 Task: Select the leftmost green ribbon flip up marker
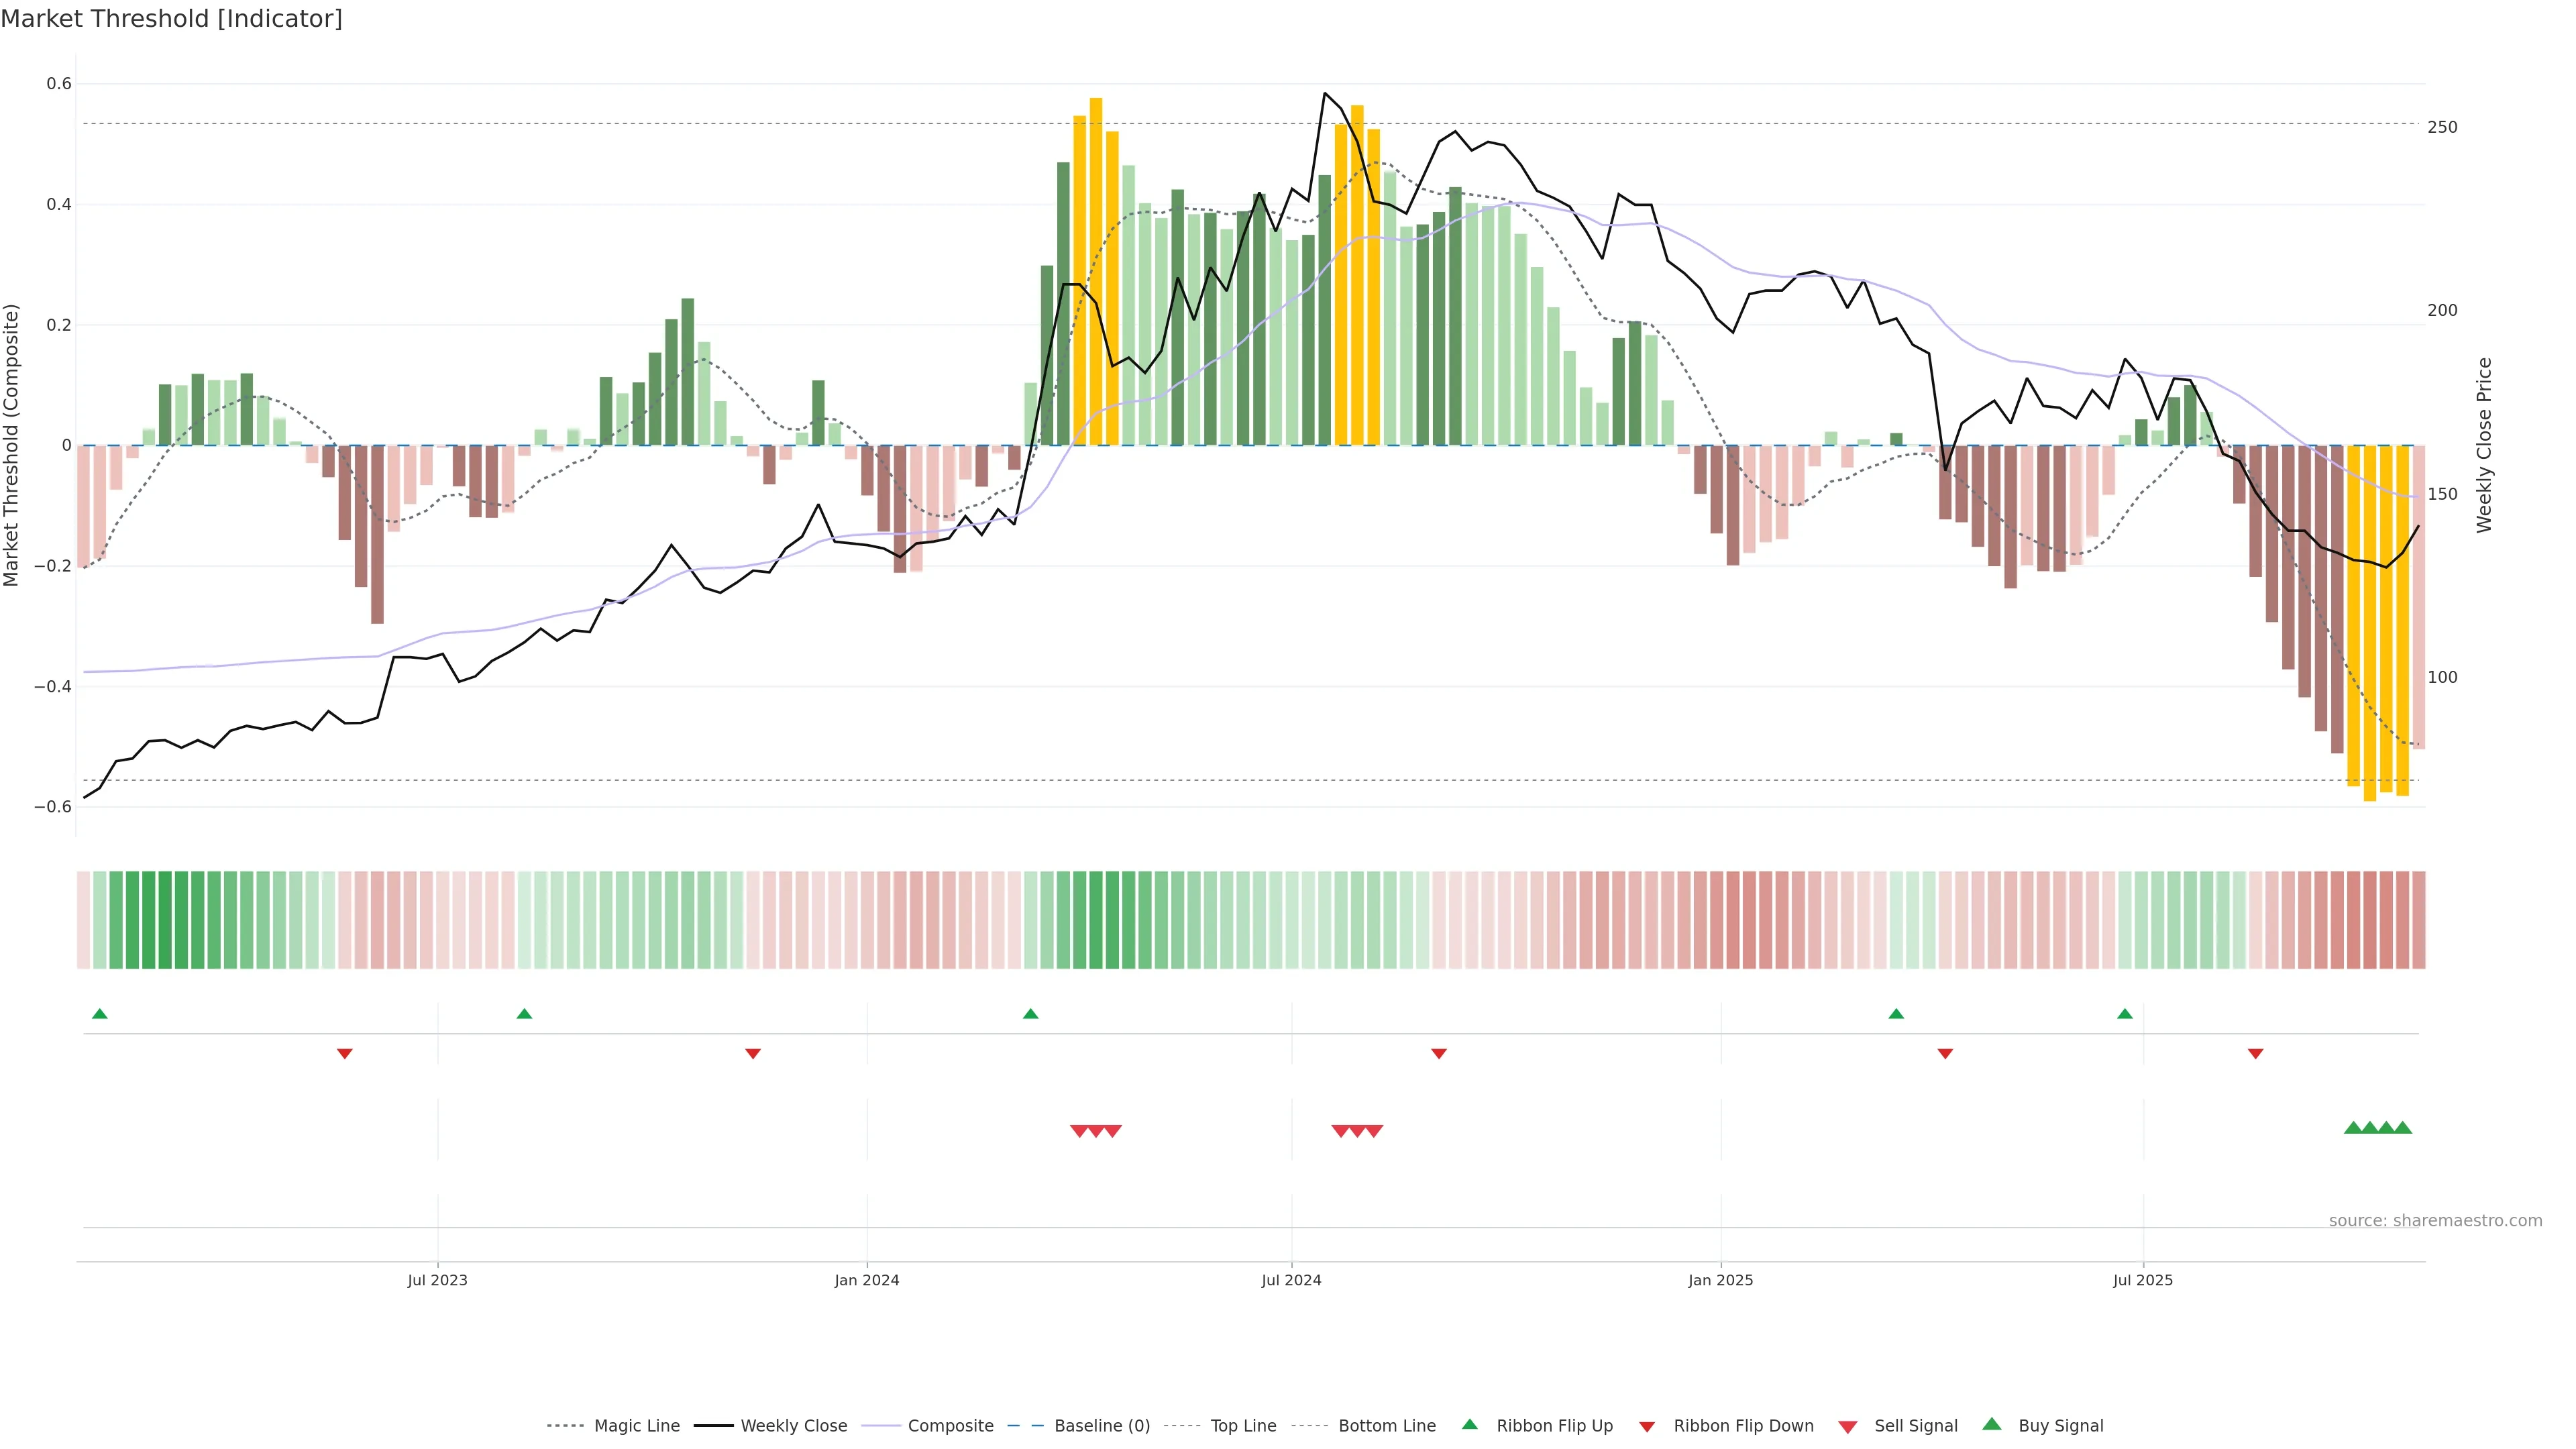(99, 1014)
